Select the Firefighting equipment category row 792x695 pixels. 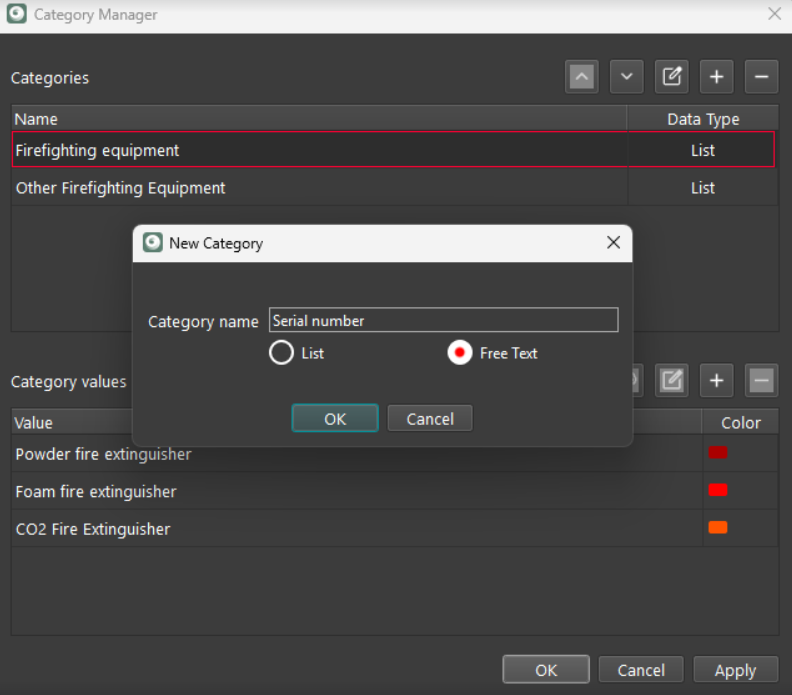pos(320,150)
